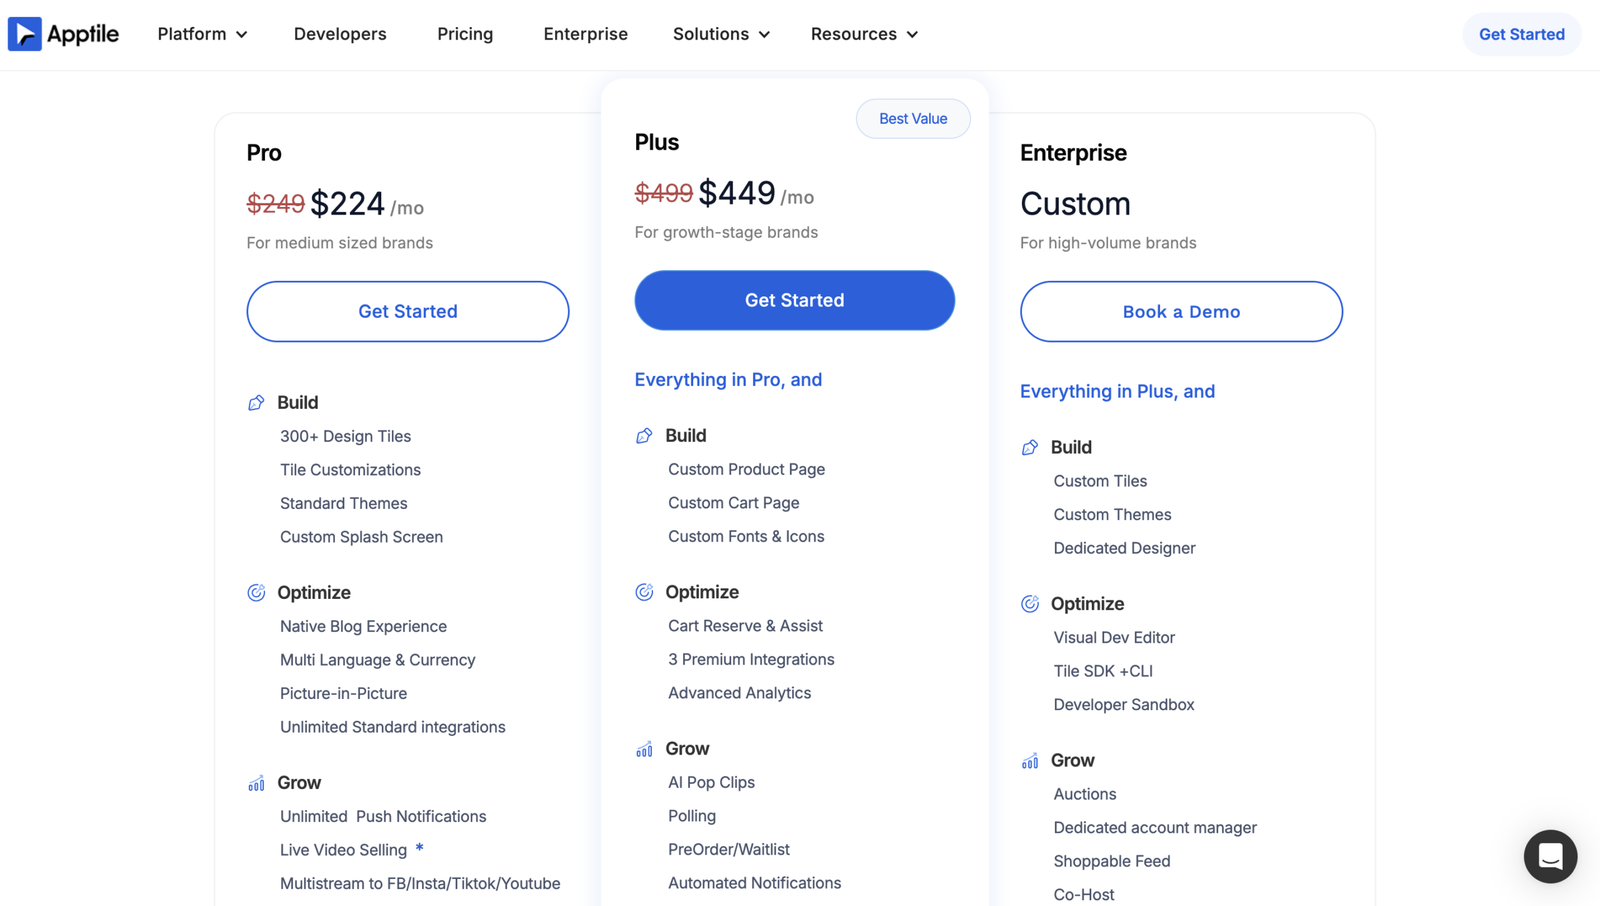Click the Optimize icon in Plus plan
This screenshot has width=1600, height=906.
tap(644, 592)
